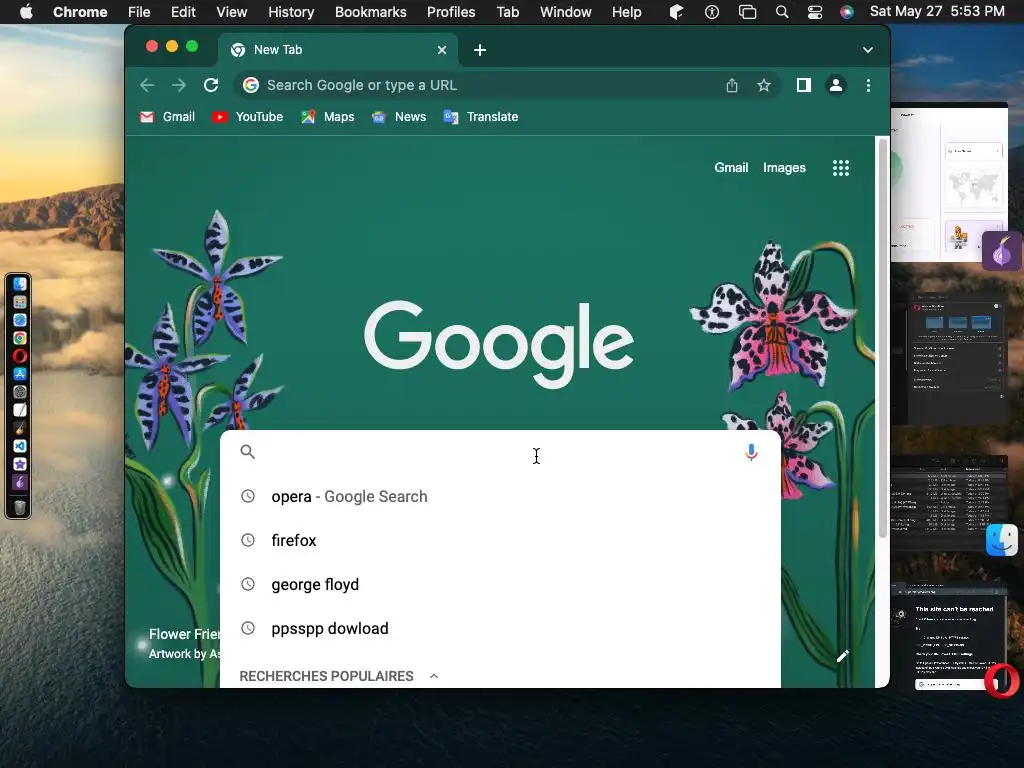Open Opera from the dock
Screen dimensions: 1024x768
[20, 356]
